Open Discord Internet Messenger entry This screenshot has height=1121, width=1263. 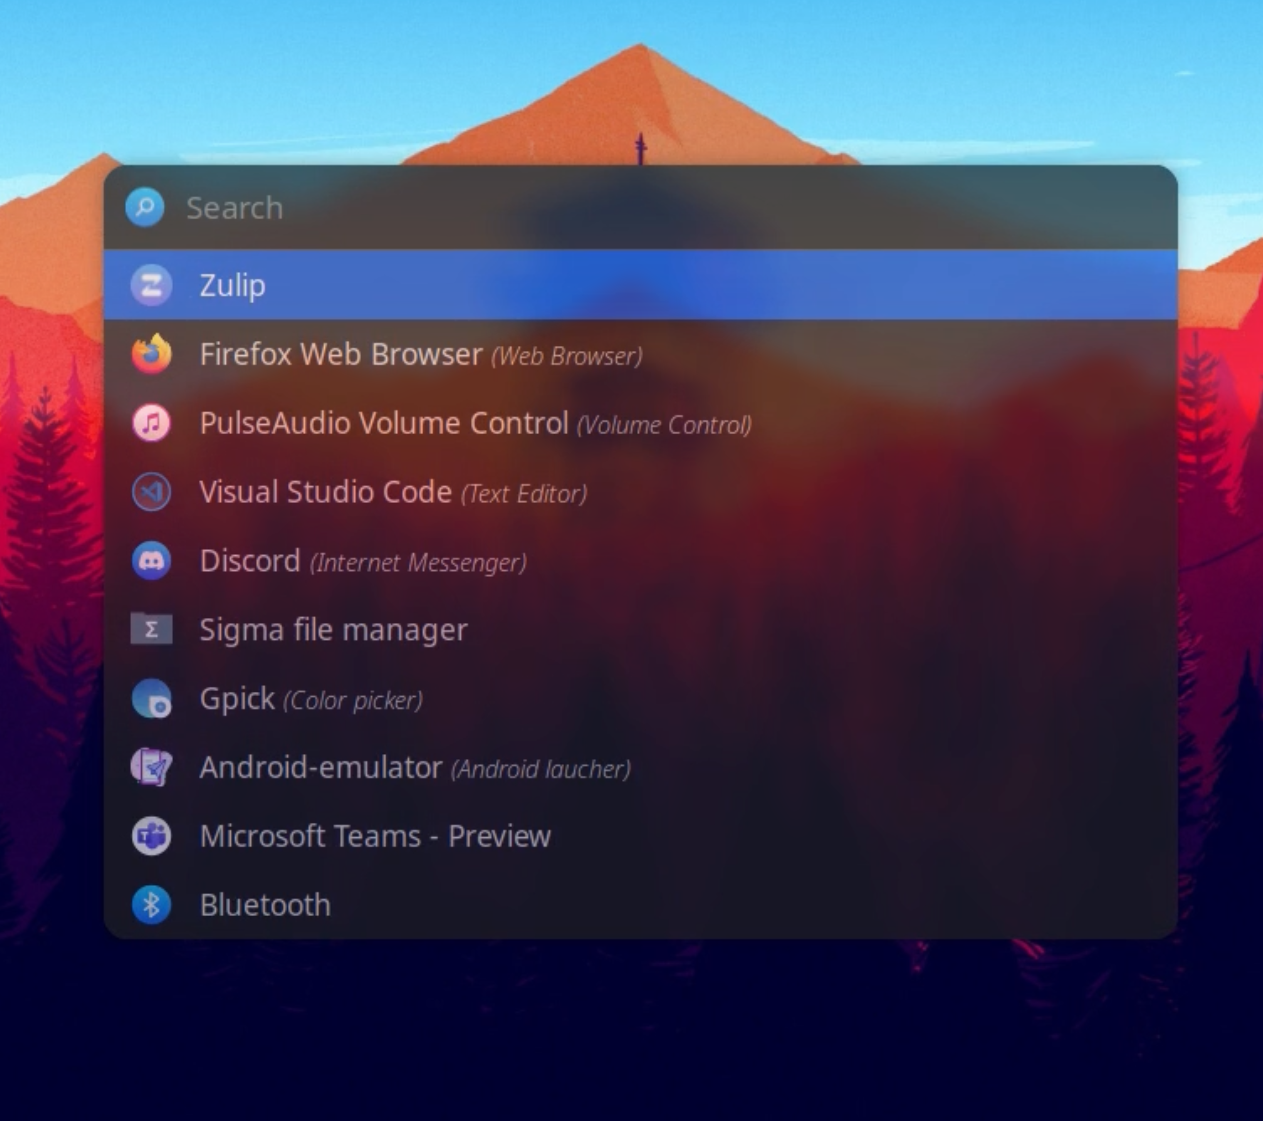[640, 561]
